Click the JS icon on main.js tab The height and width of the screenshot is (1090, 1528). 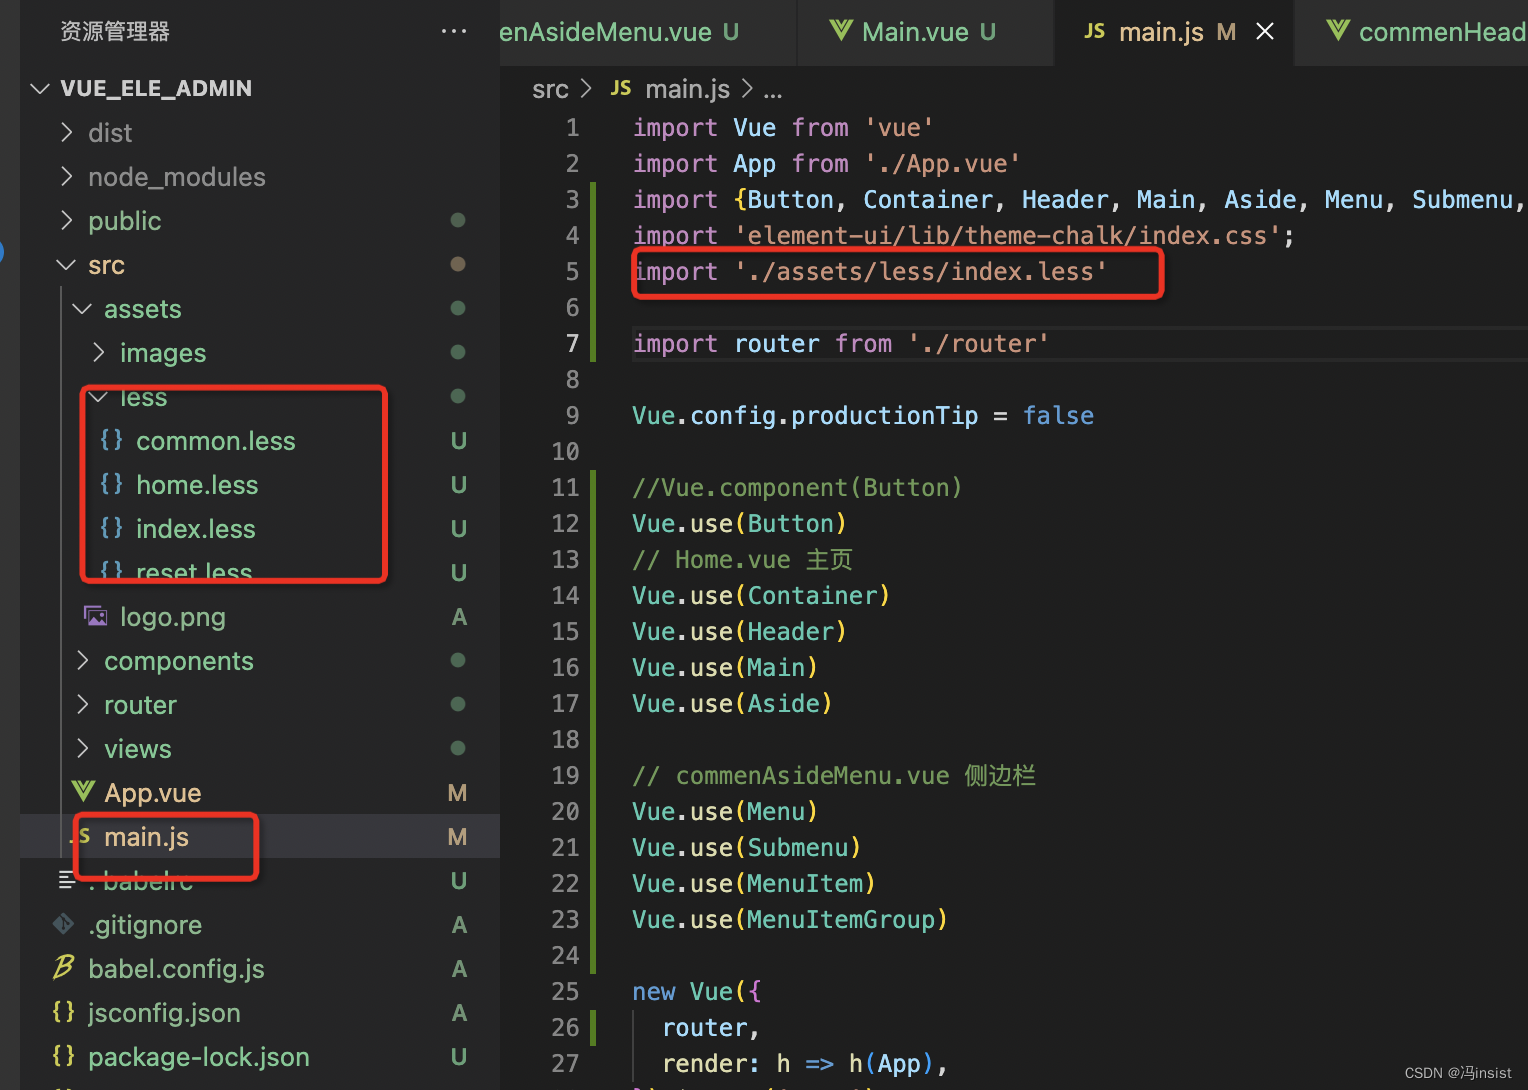(1094, 31)
